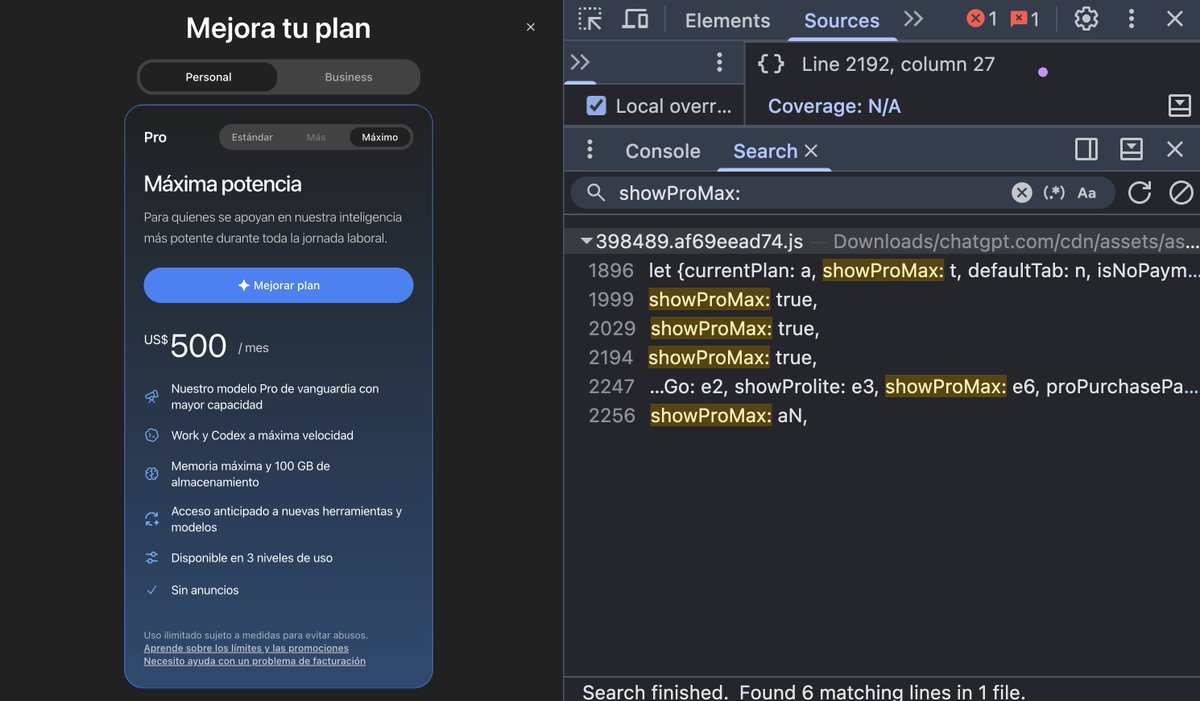Close the Mejora tu plan dialog
The width and height of the screenshot is (1200, 701).
point(530,28)
